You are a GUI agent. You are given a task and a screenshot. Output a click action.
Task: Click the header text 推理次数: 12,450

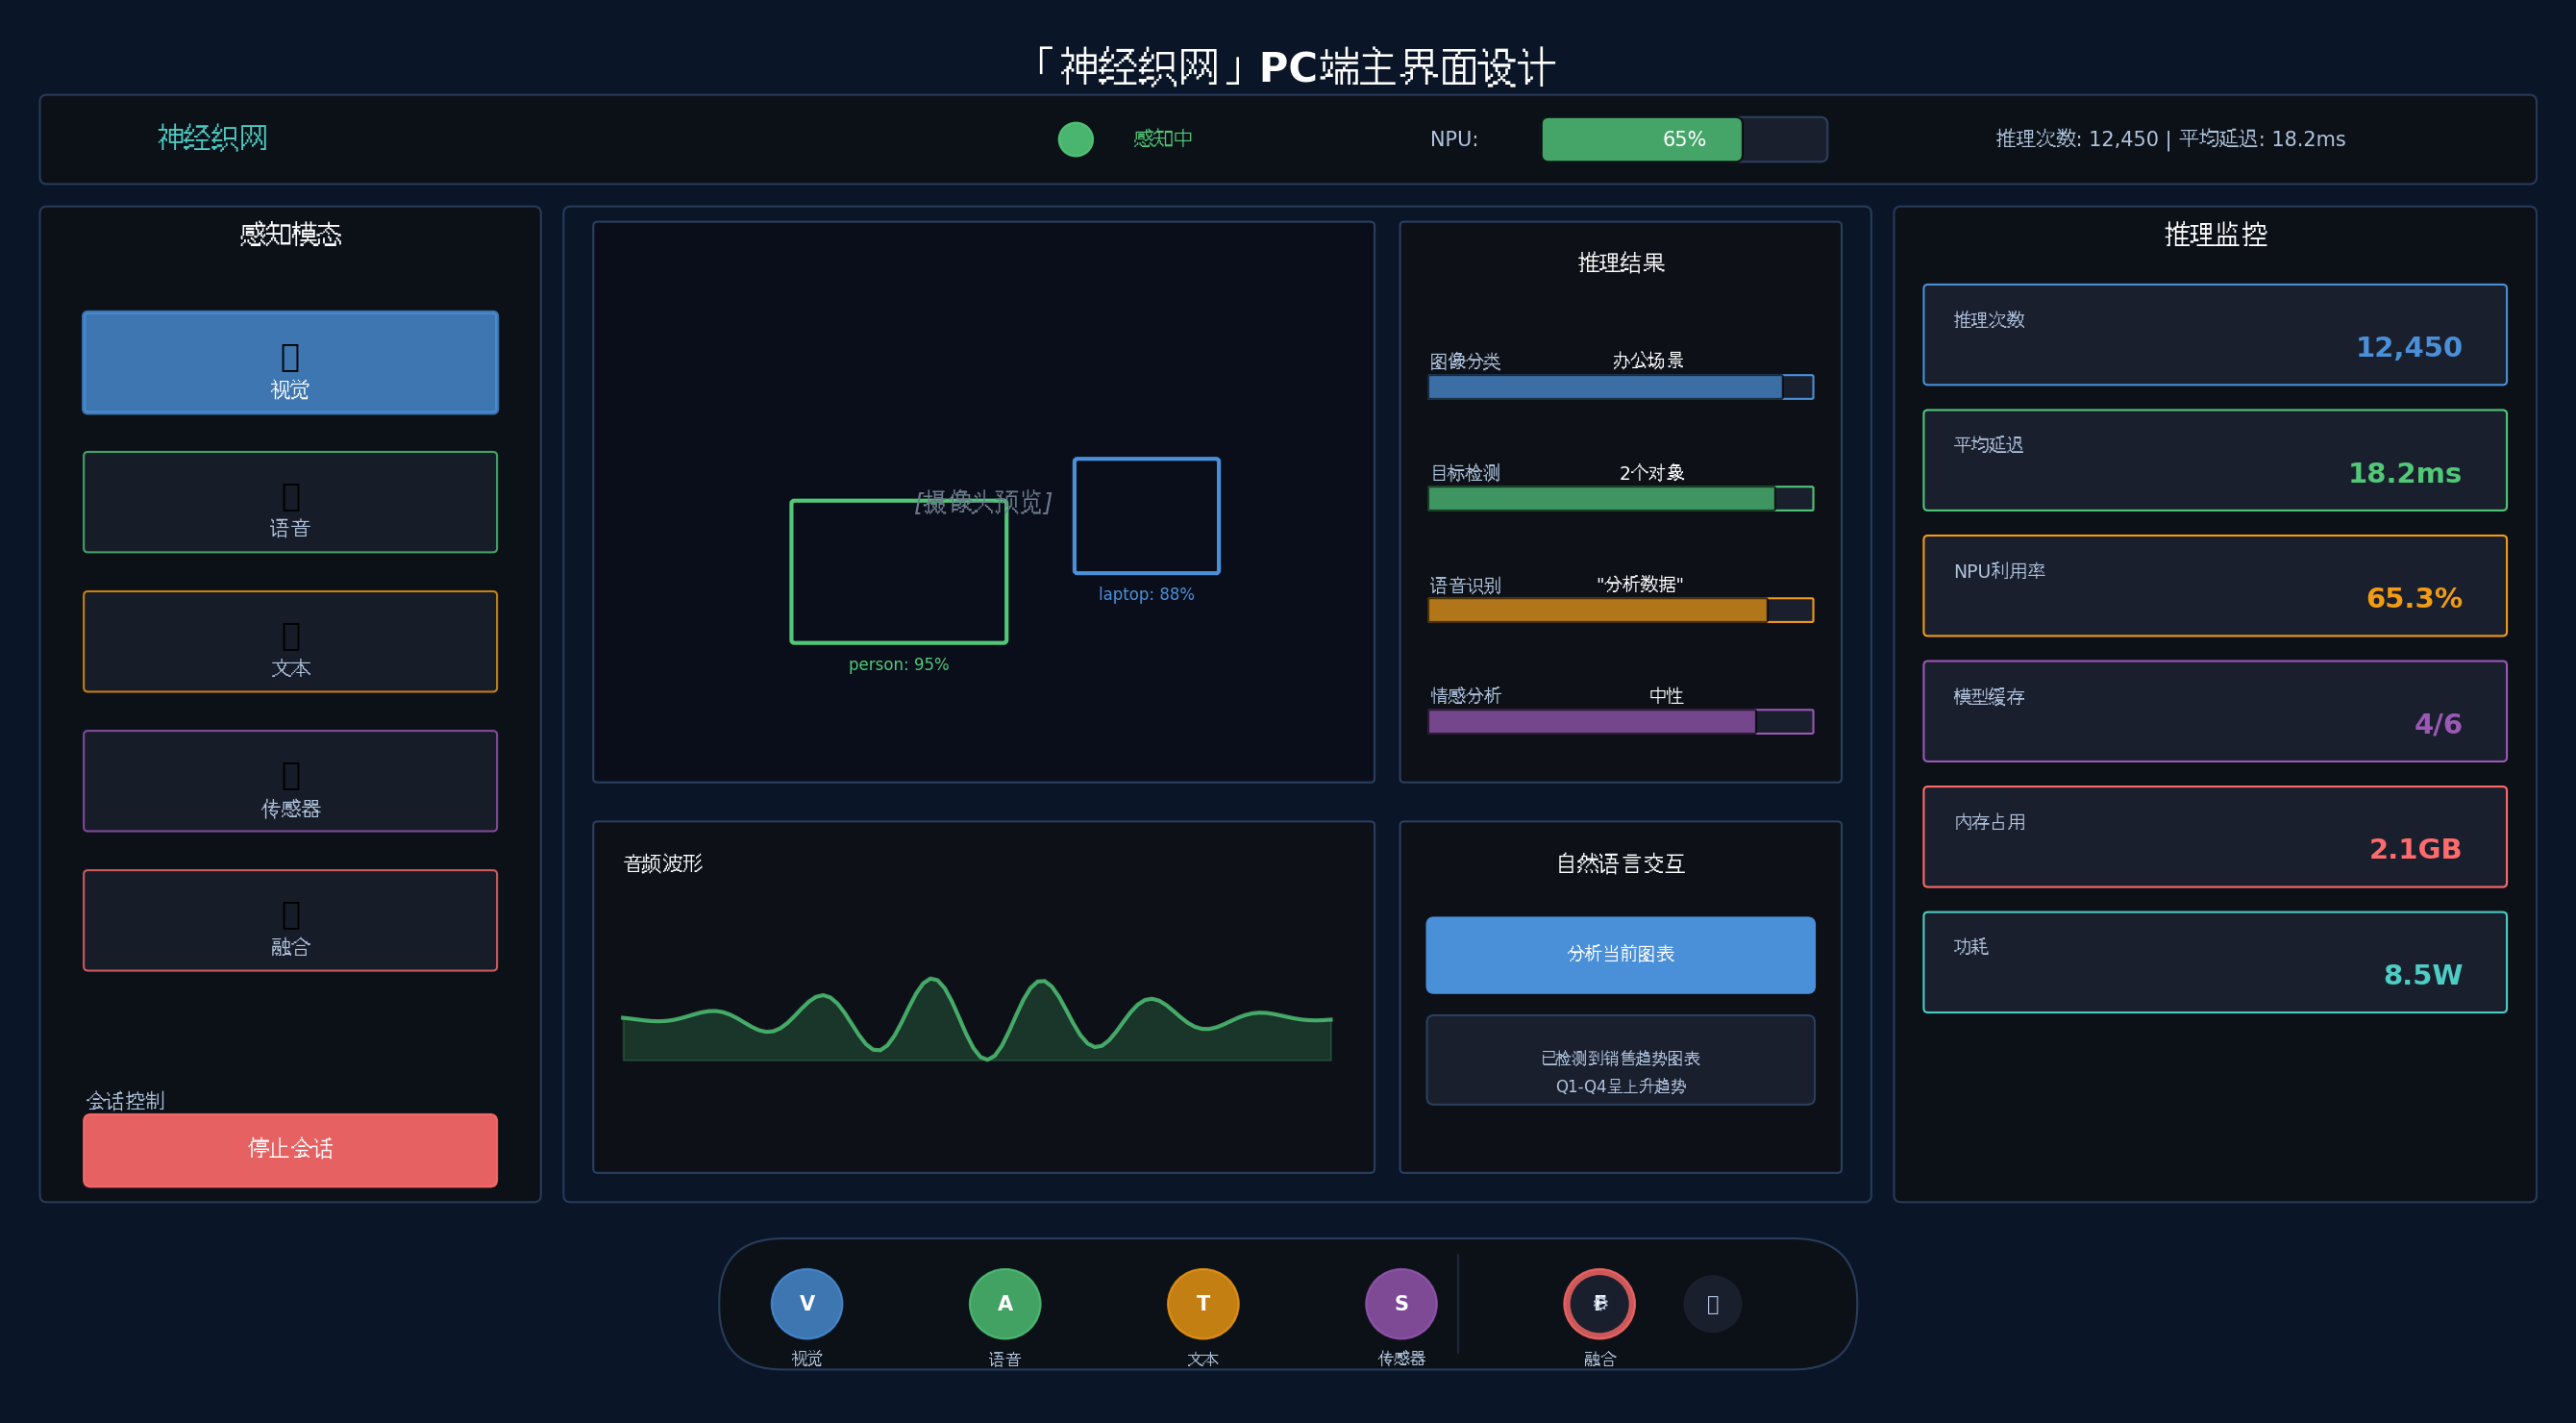2077,139
